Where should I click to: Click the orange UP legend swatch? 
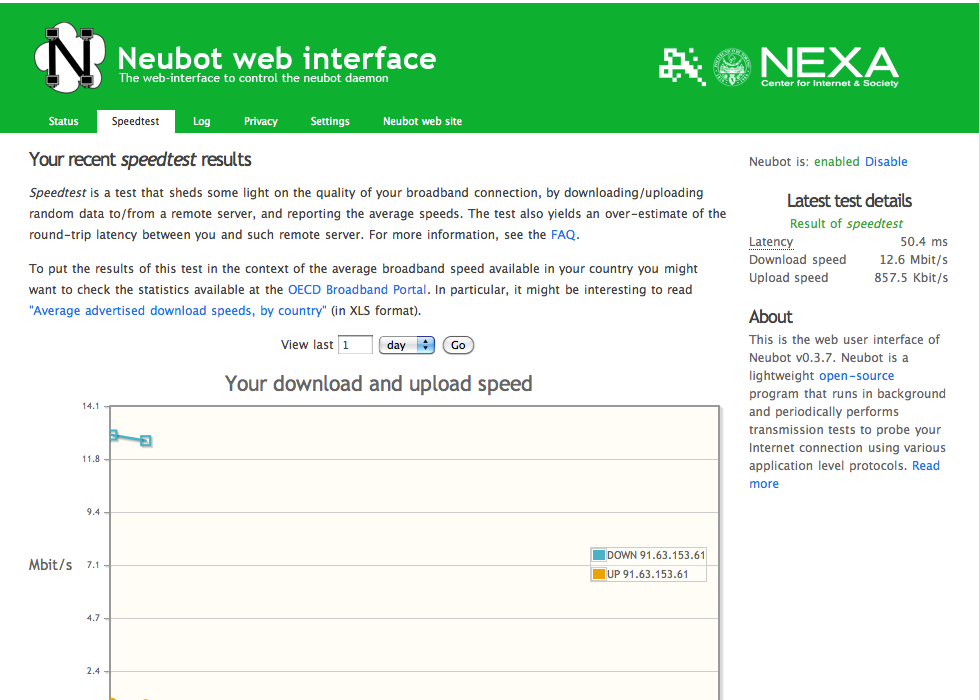point(597,573)
